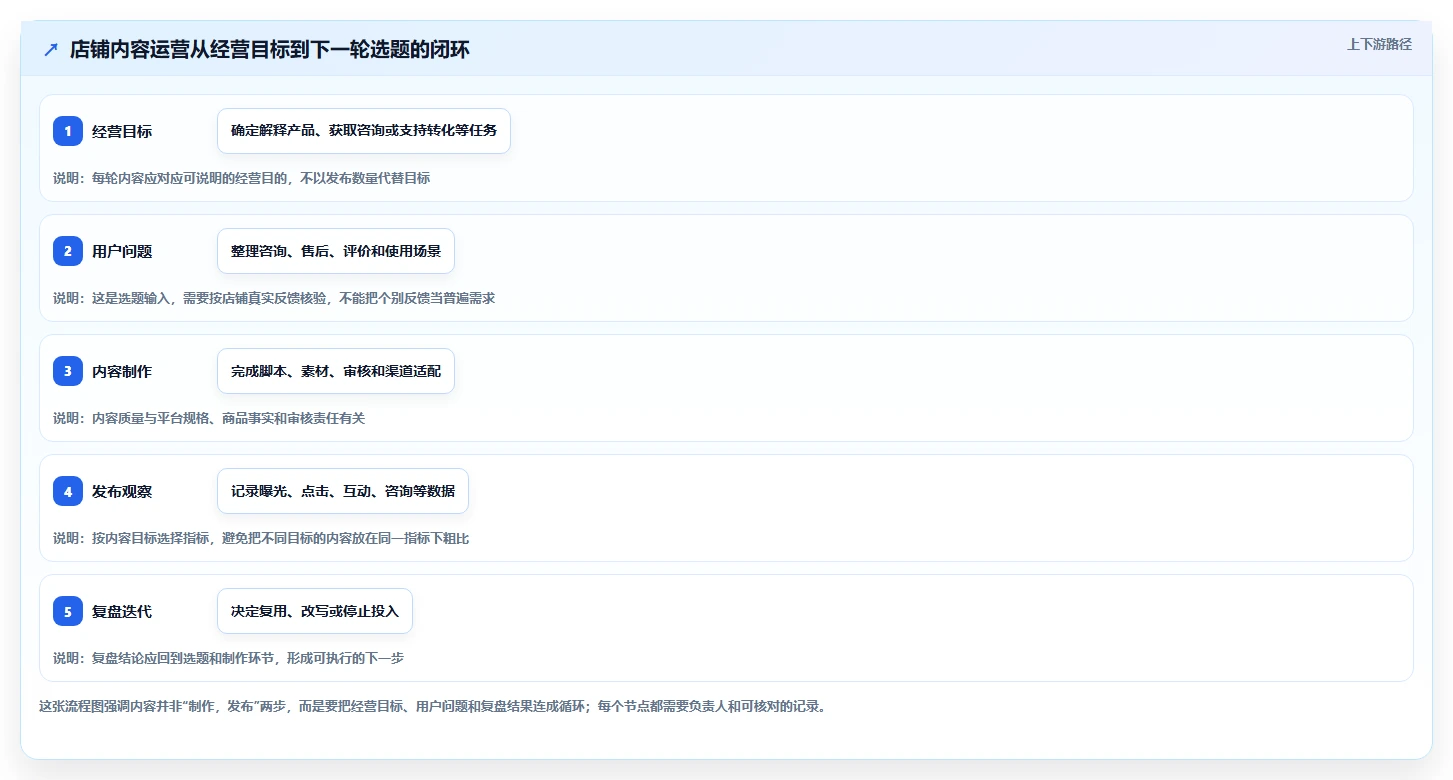Click the 复盘迭代 step label

122,611
